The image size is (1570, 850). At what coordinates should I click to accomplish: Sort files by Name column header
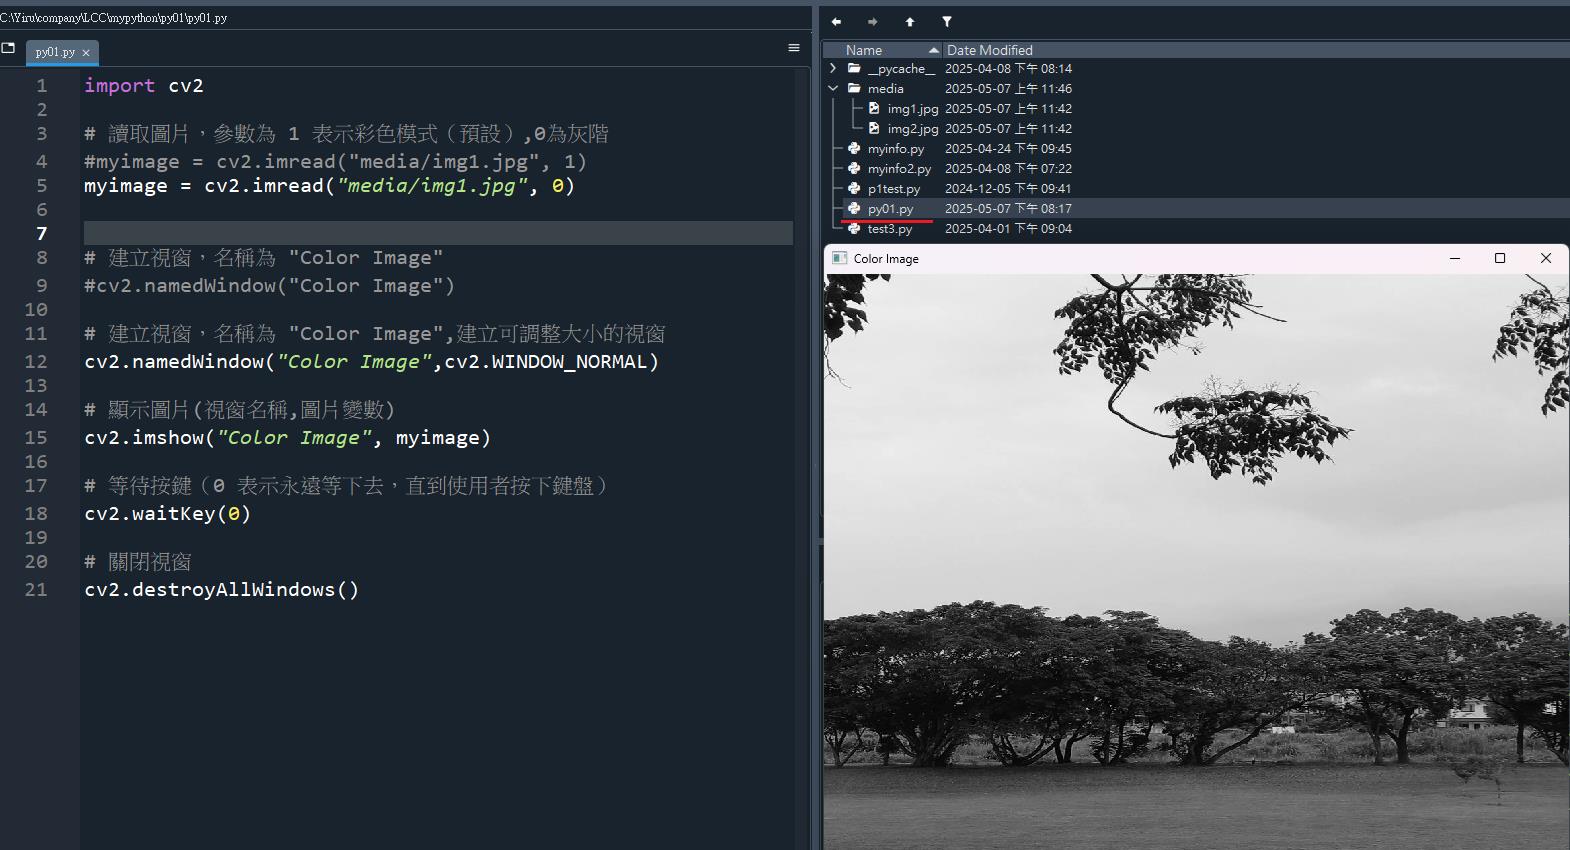[864, 50]
